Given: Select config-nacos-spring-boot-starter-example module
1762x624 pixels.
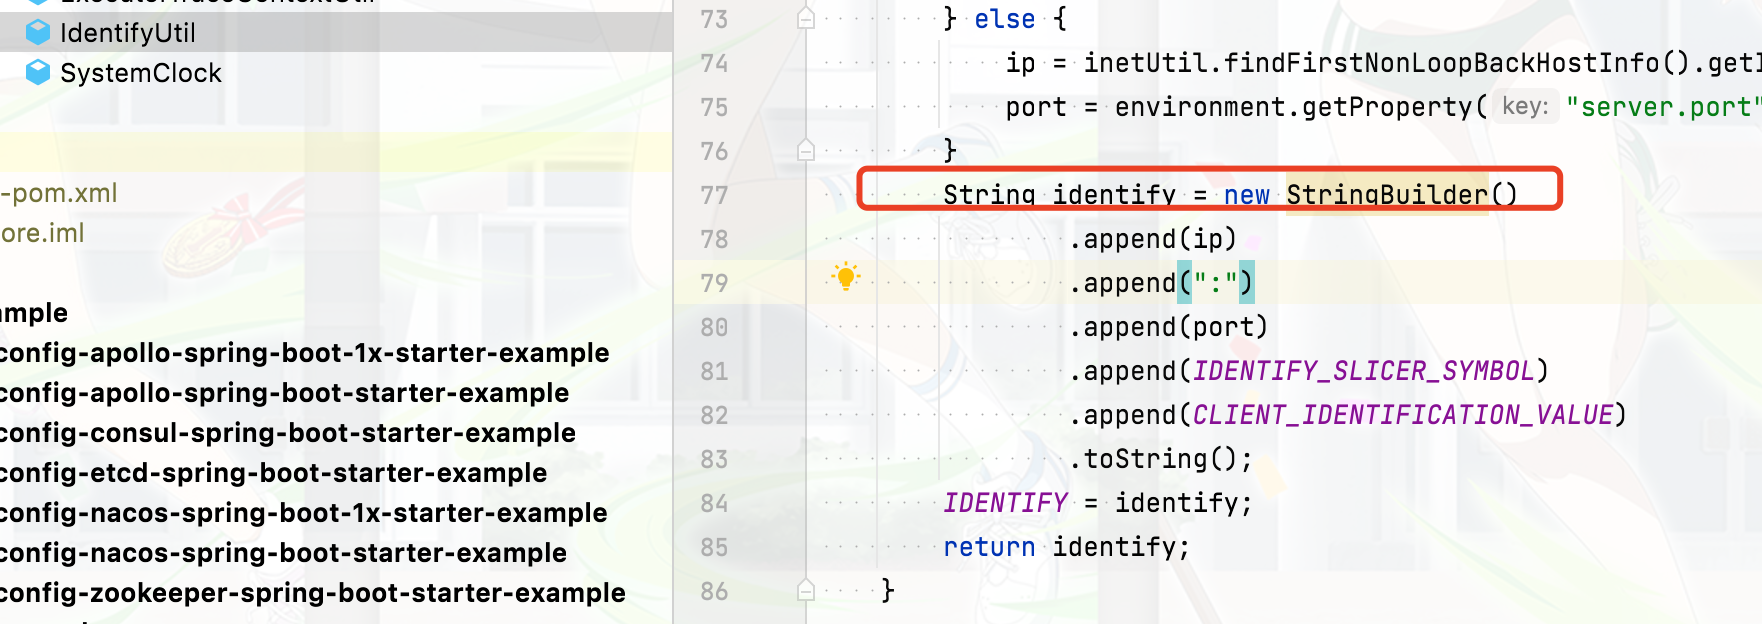Looking at the screenshot, I should click(284, 553).
